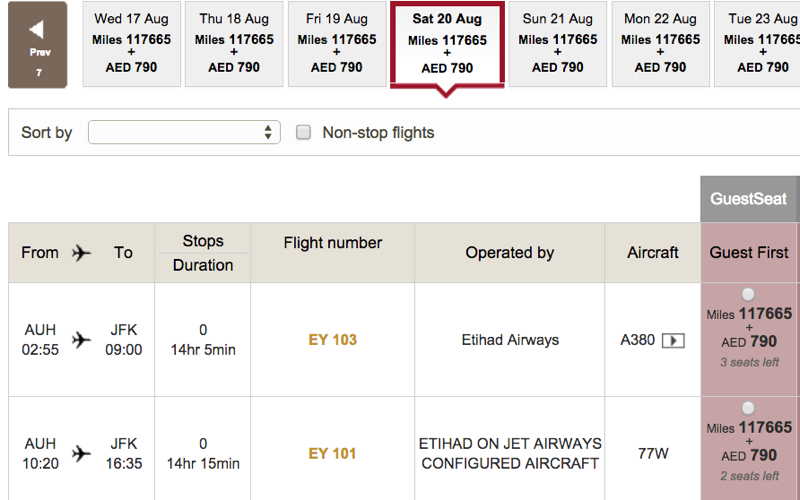Open the Sort by dropdown
This screenshot has width=800, height=500.
184,133
